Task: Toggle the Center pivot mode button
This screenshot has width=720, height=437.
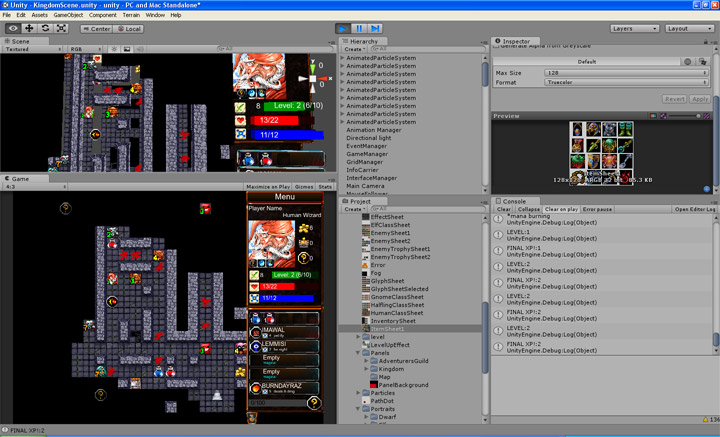Action: [96, 28]
